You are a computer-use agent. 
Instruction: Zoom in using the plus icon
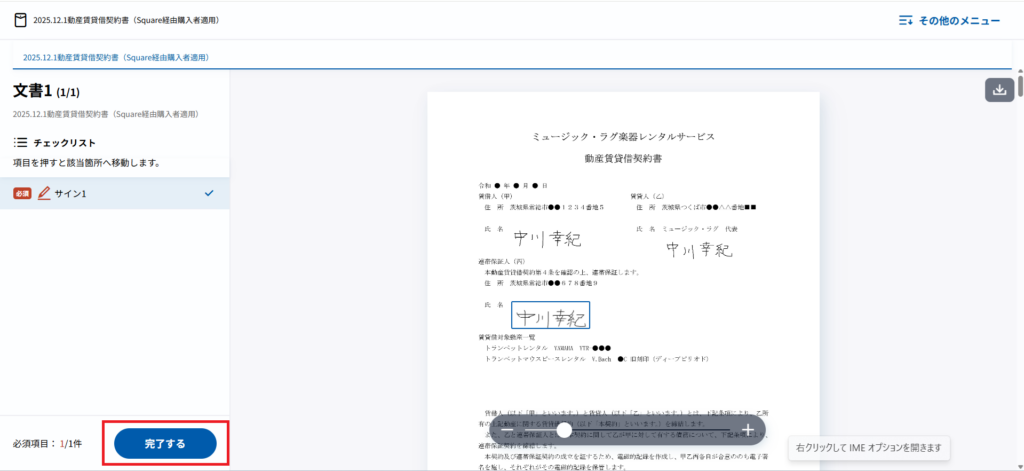(747, 430)
